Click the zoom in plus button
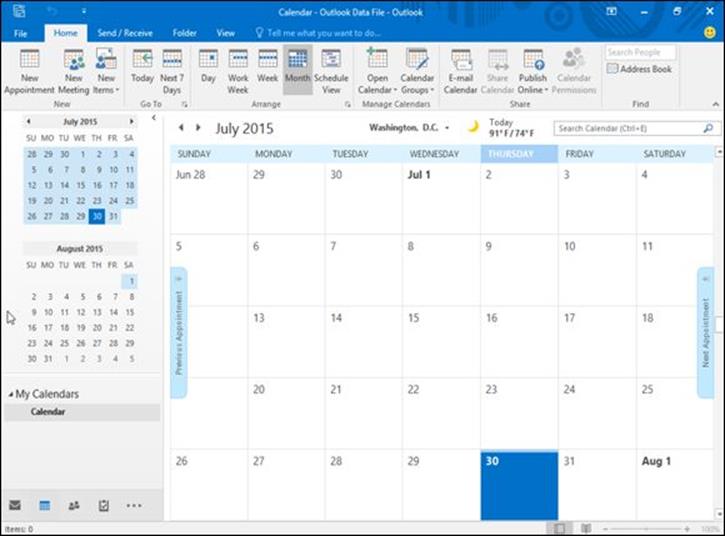Screen dimensions: 725x536 pos(688,528)
